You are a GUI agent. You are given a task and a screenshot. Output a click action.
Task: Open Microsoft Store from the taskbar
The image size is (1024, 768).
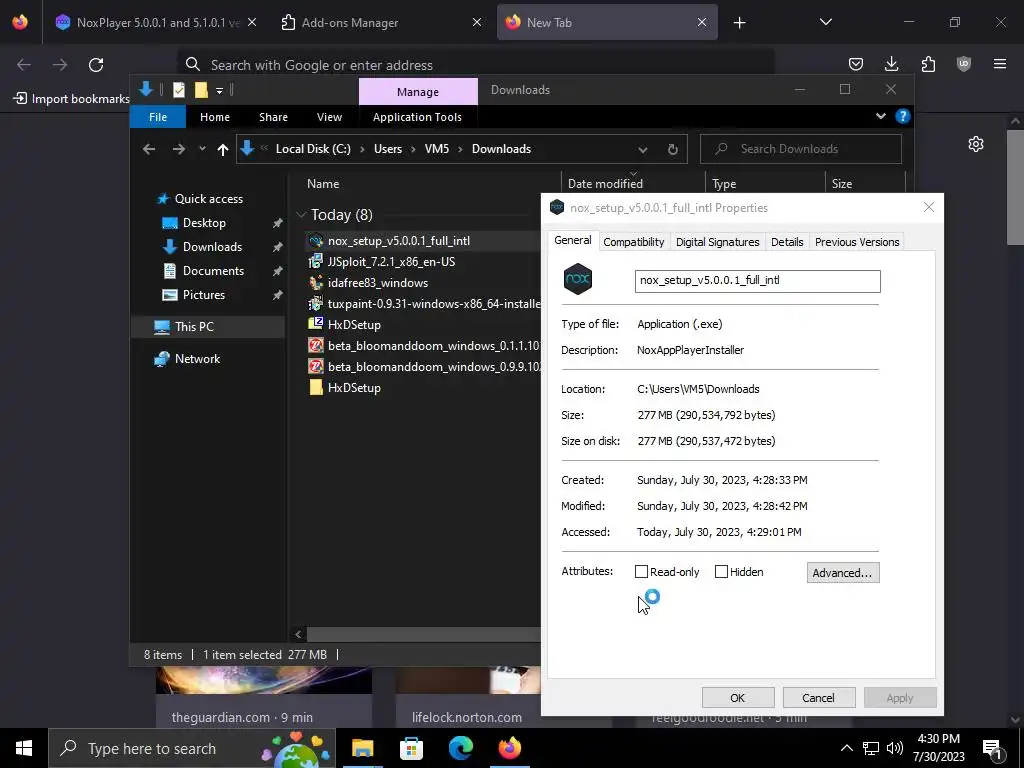[x=411, y=748]
